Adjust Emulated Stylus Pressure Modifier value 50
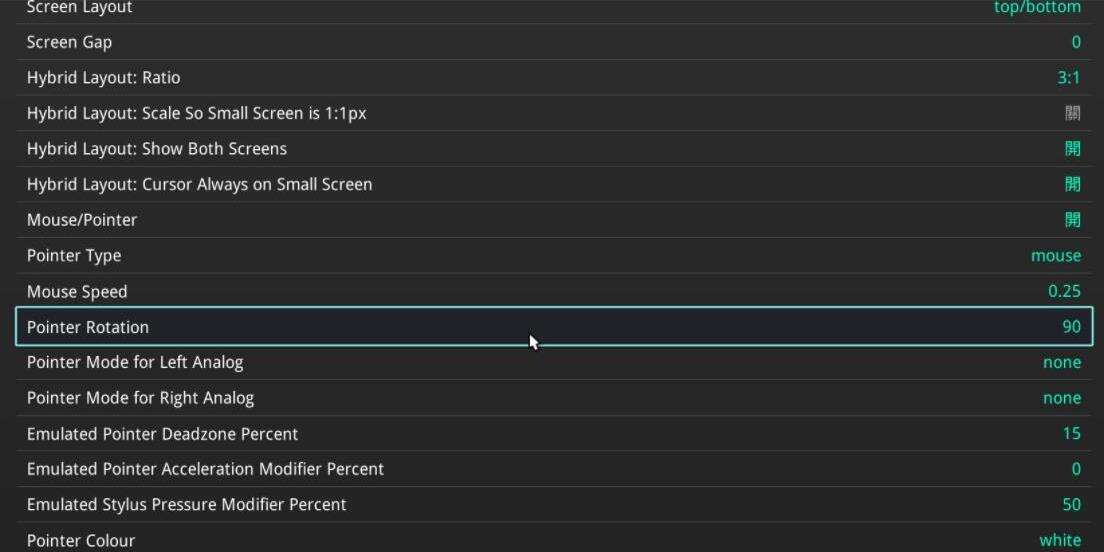The image size is (1104, 552). coord(1071,505)
